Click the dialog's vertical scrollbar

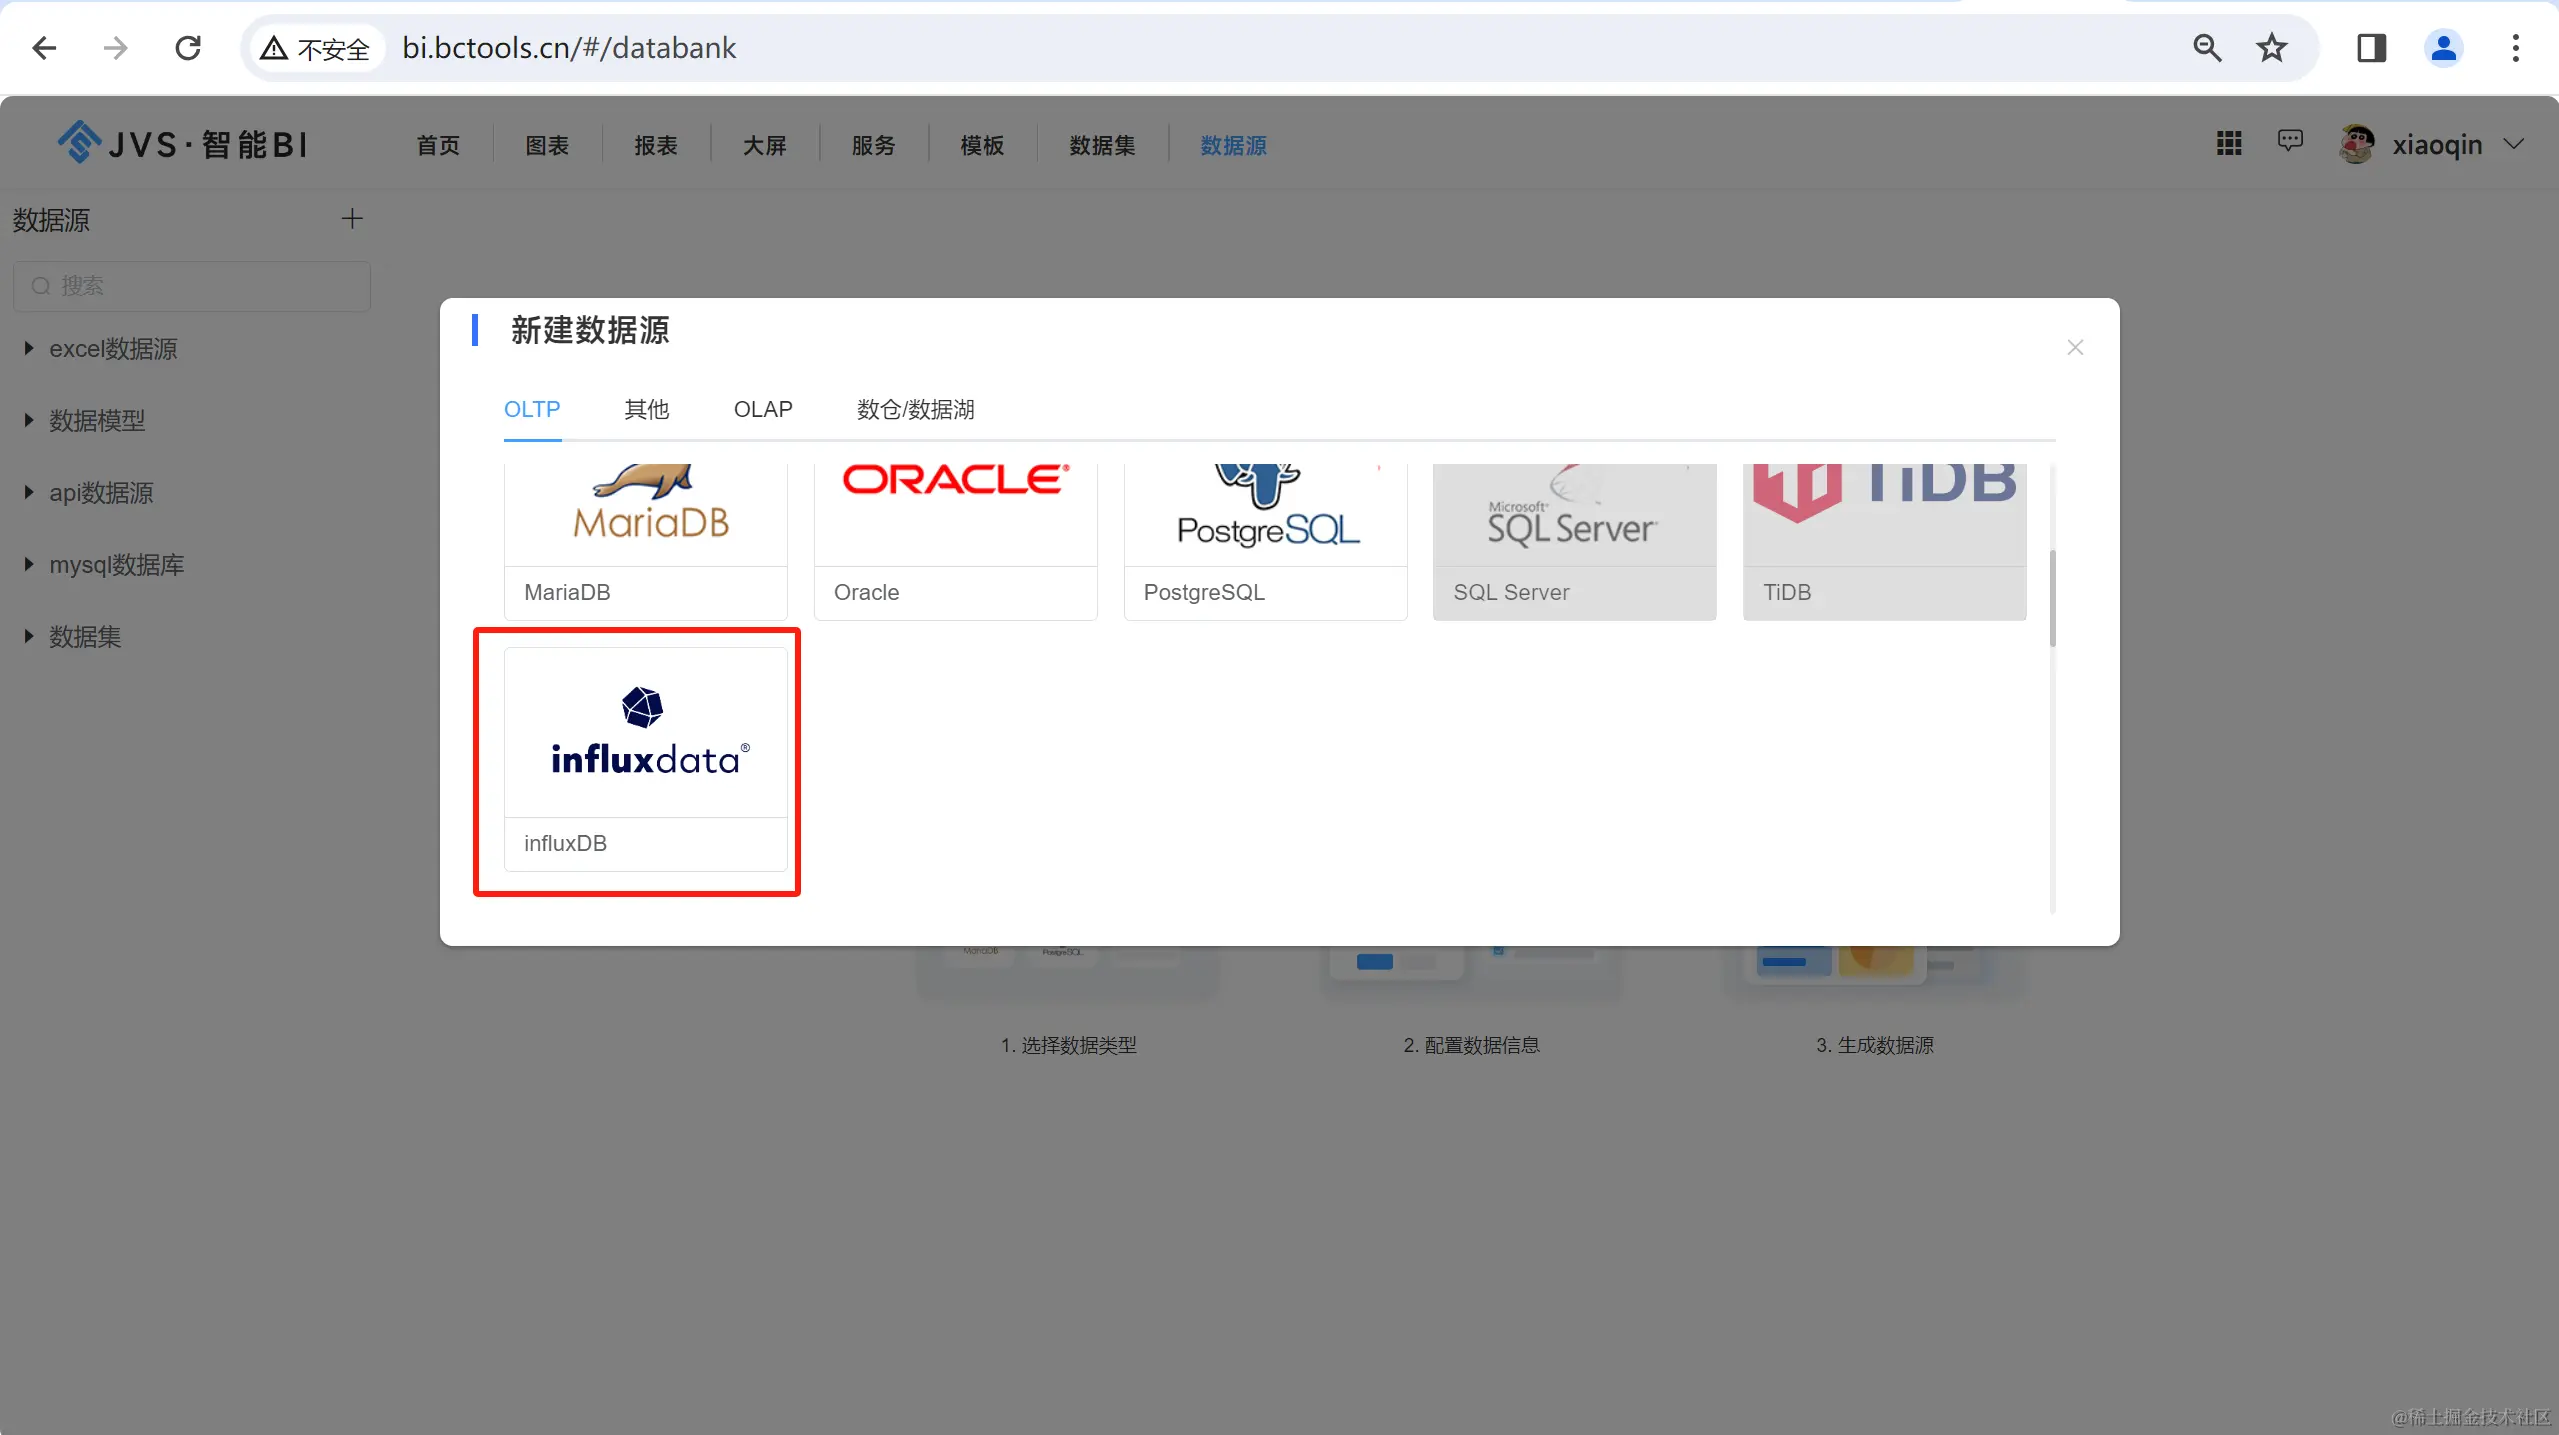point(2052,598)
